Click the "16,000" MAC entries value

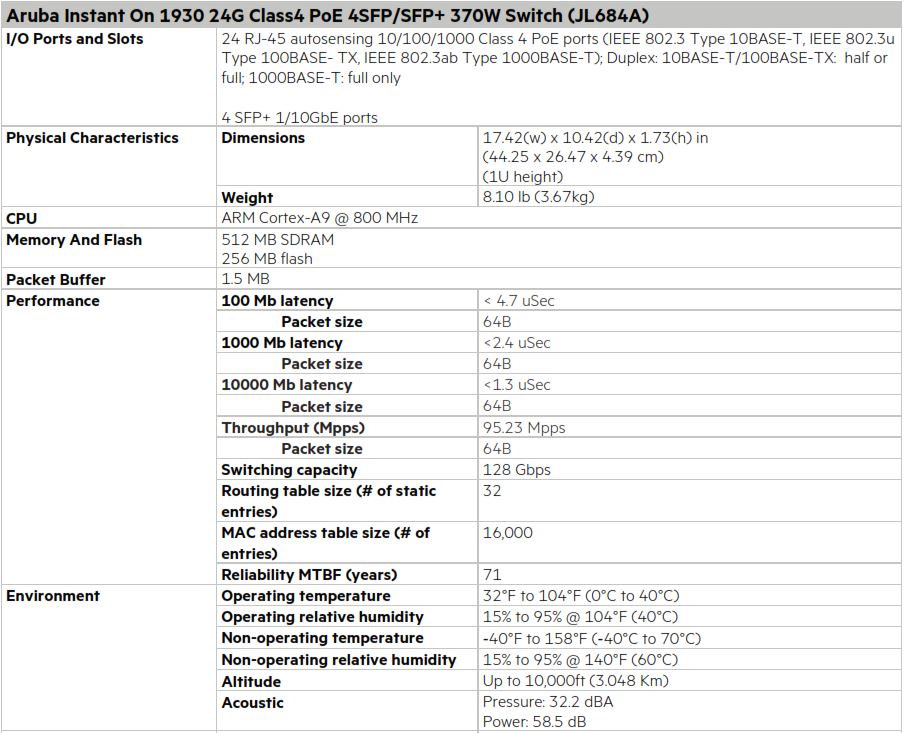(507, 533)
